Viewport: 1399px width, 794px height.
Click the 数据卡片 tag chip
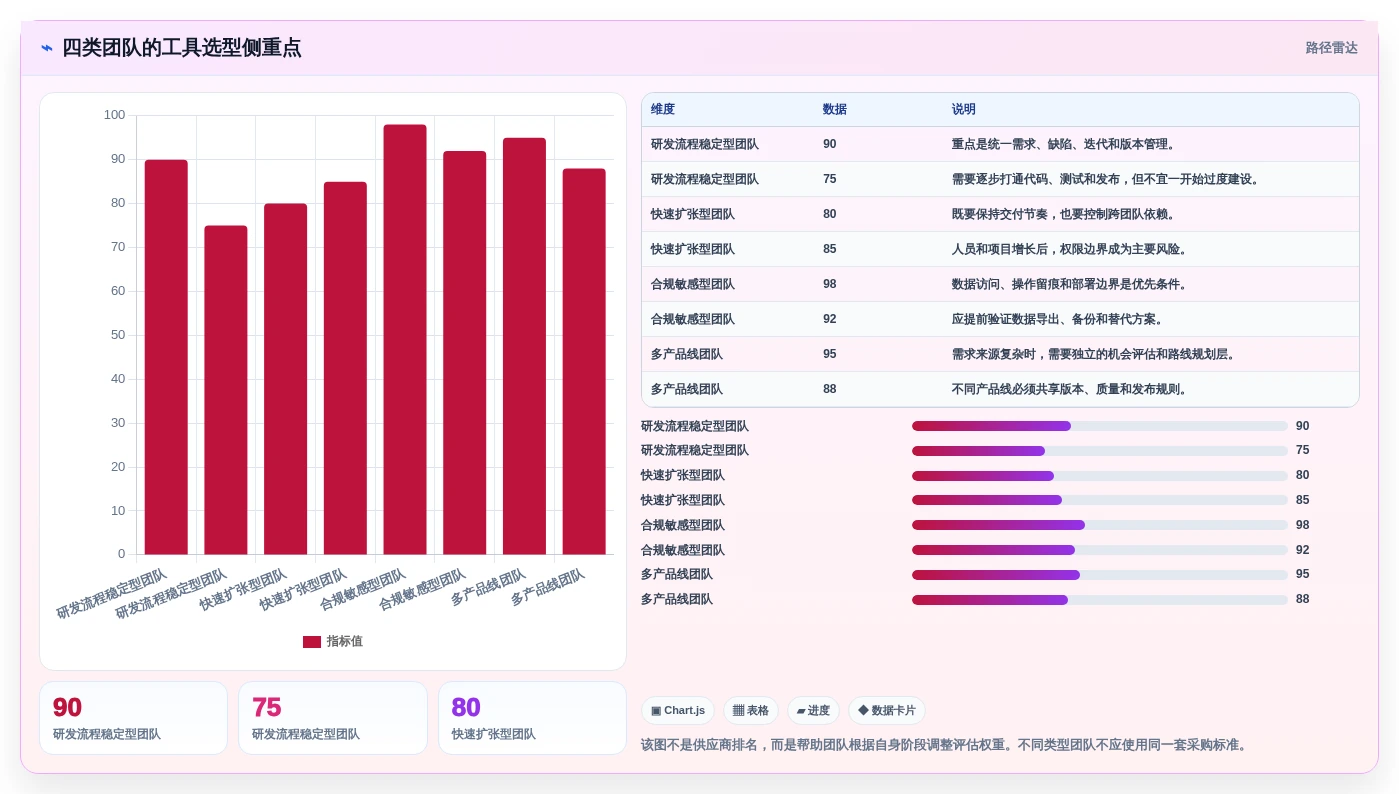[x=887, y=711]
